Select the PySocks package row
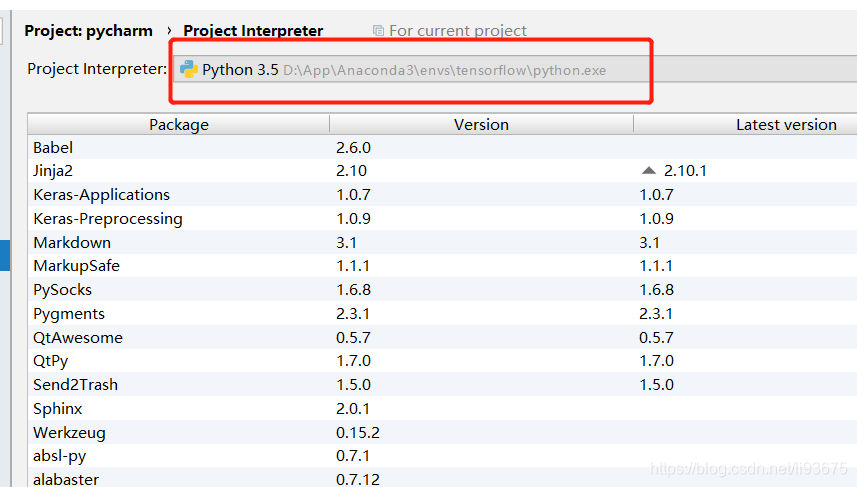Viewport: 857px width, 487px height. tap(442, 290)
